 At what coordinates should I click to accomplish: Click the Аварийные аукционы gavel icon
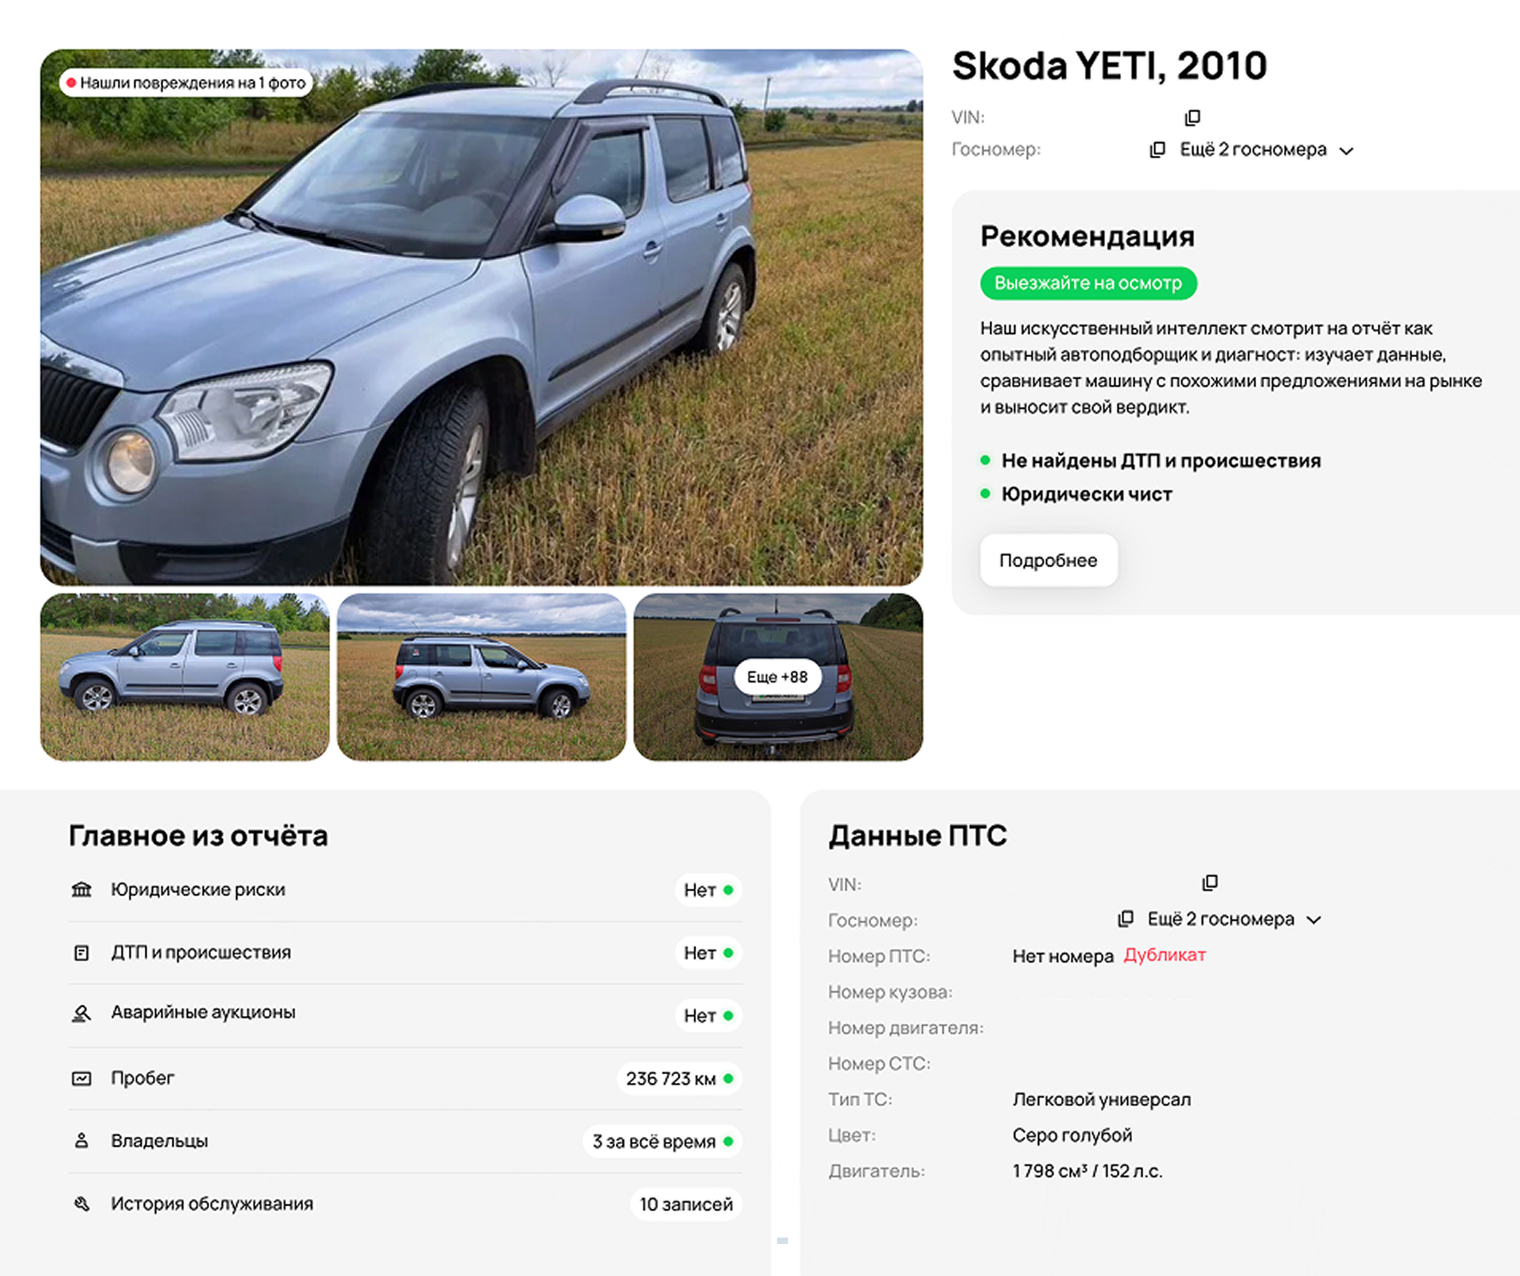pos(82,1013)
